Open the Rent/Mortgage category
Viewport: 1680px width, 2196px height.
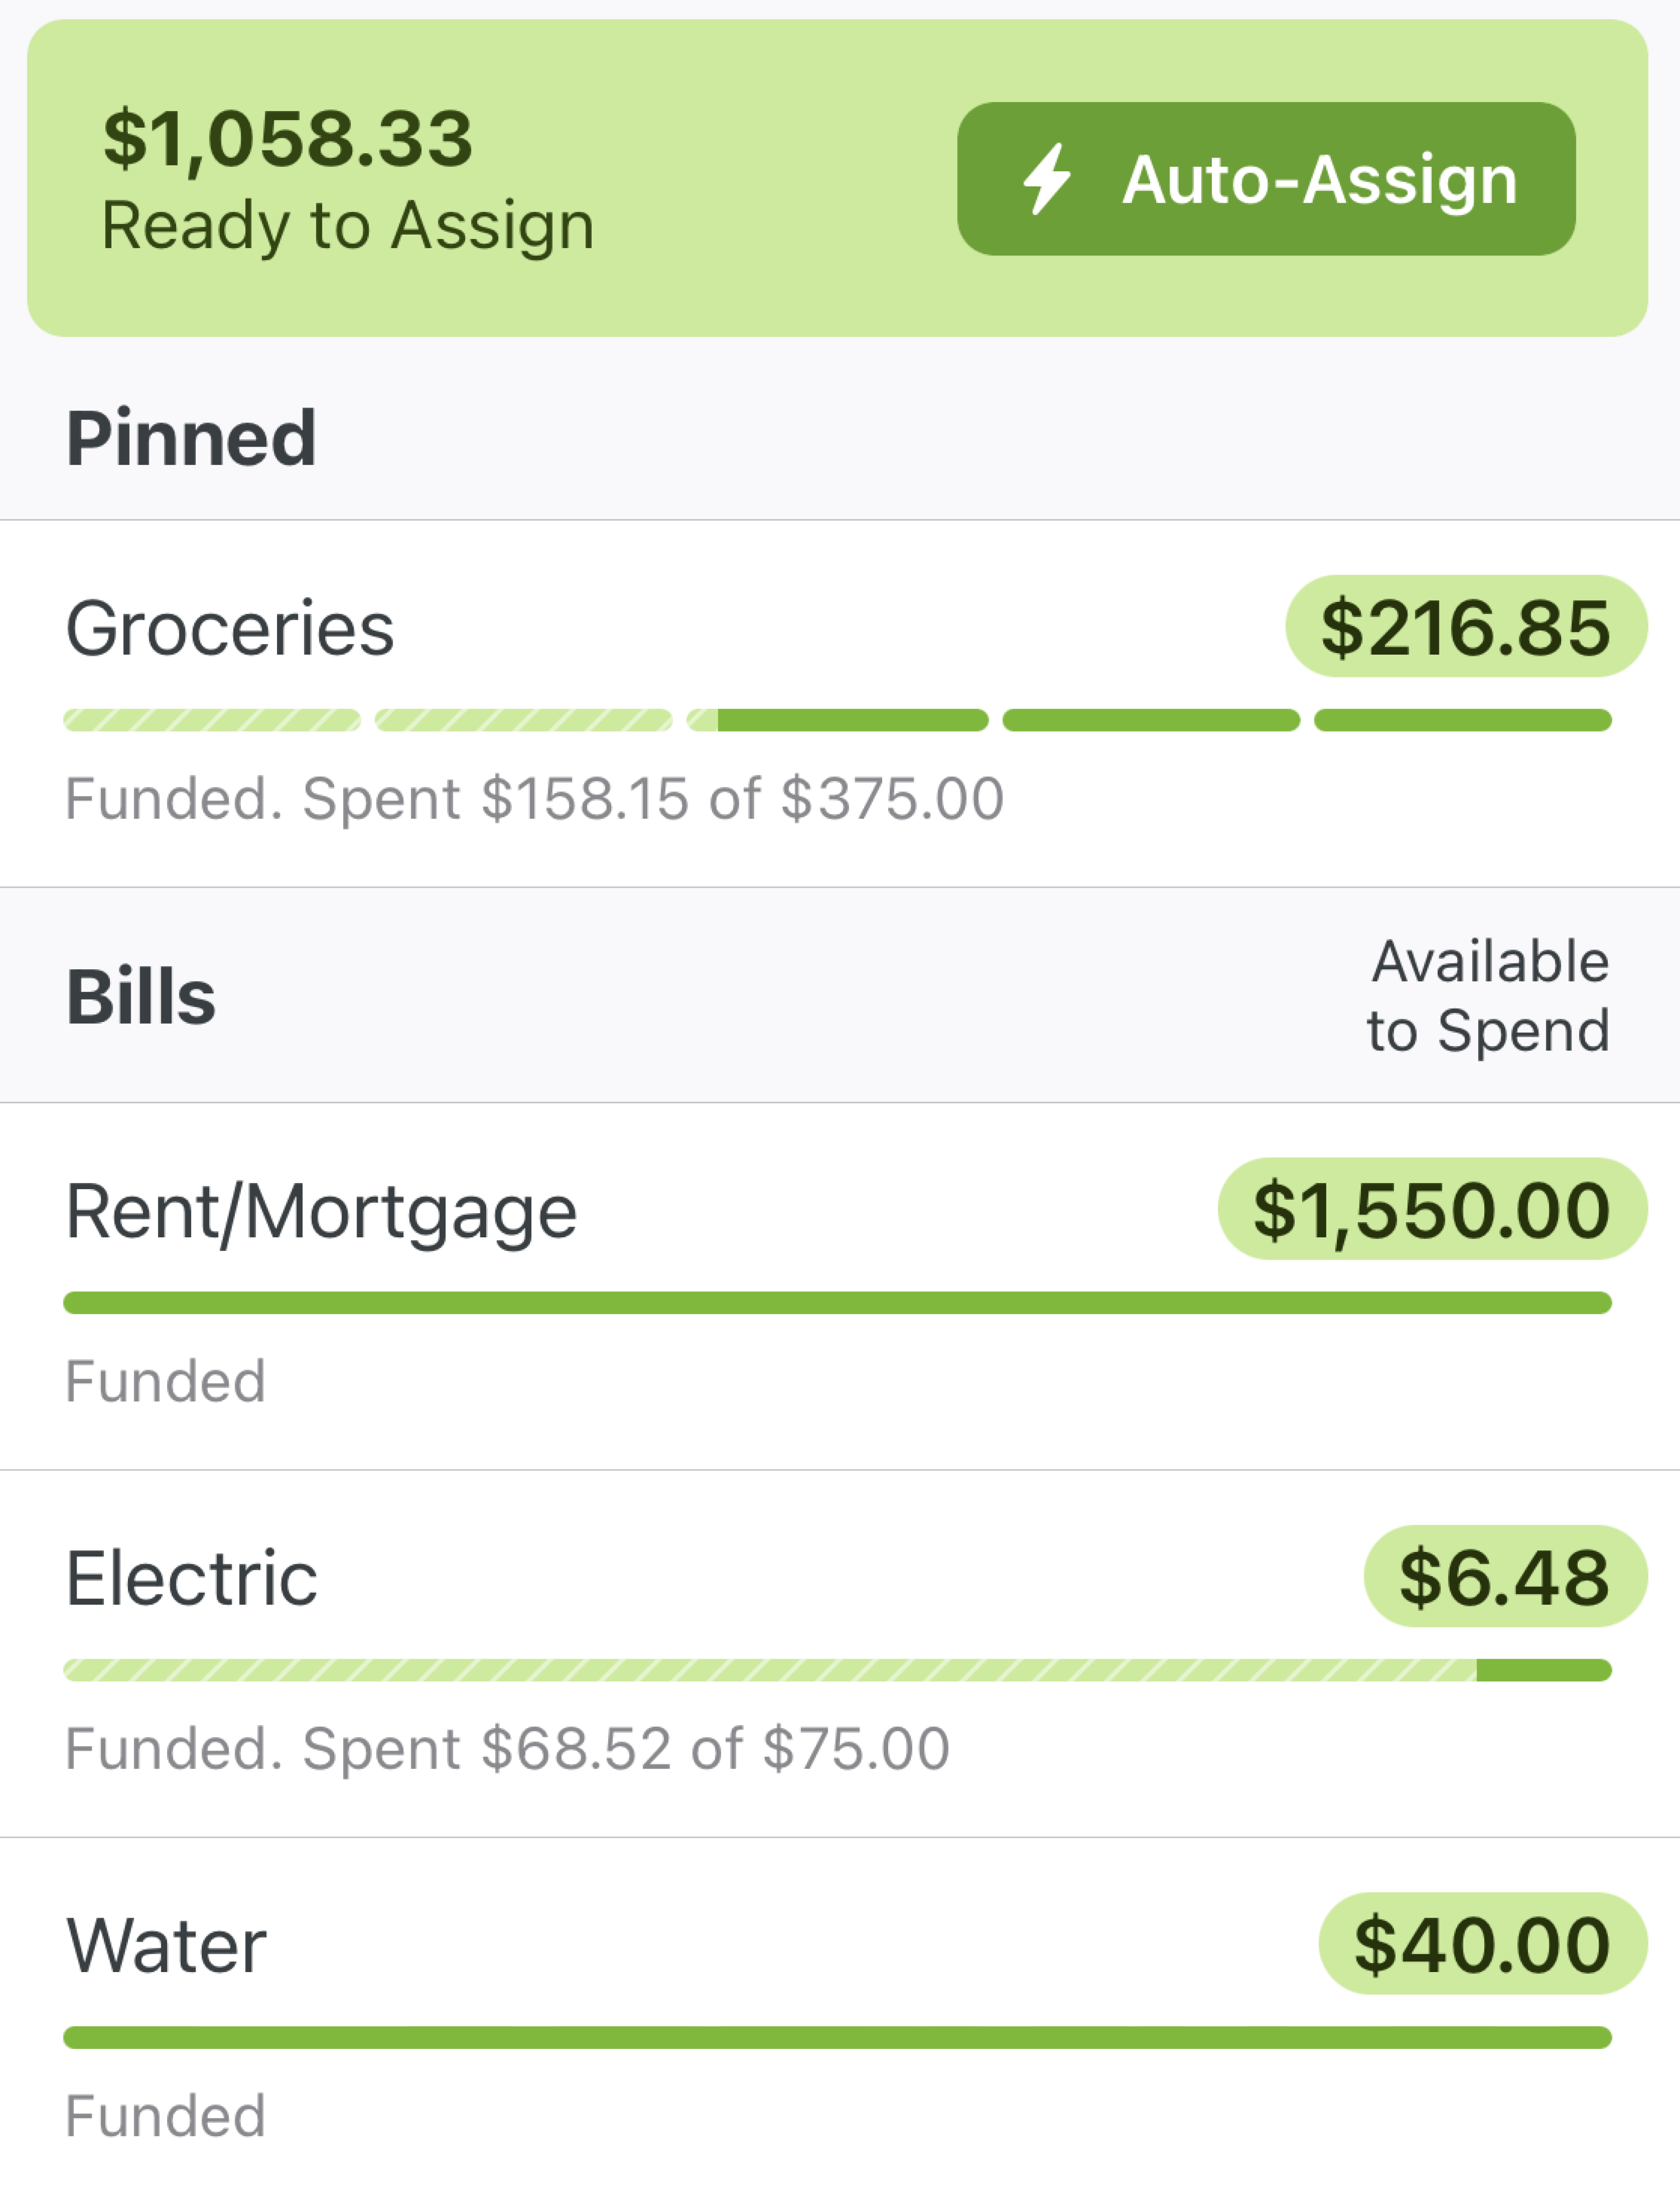coord(321,1211)
